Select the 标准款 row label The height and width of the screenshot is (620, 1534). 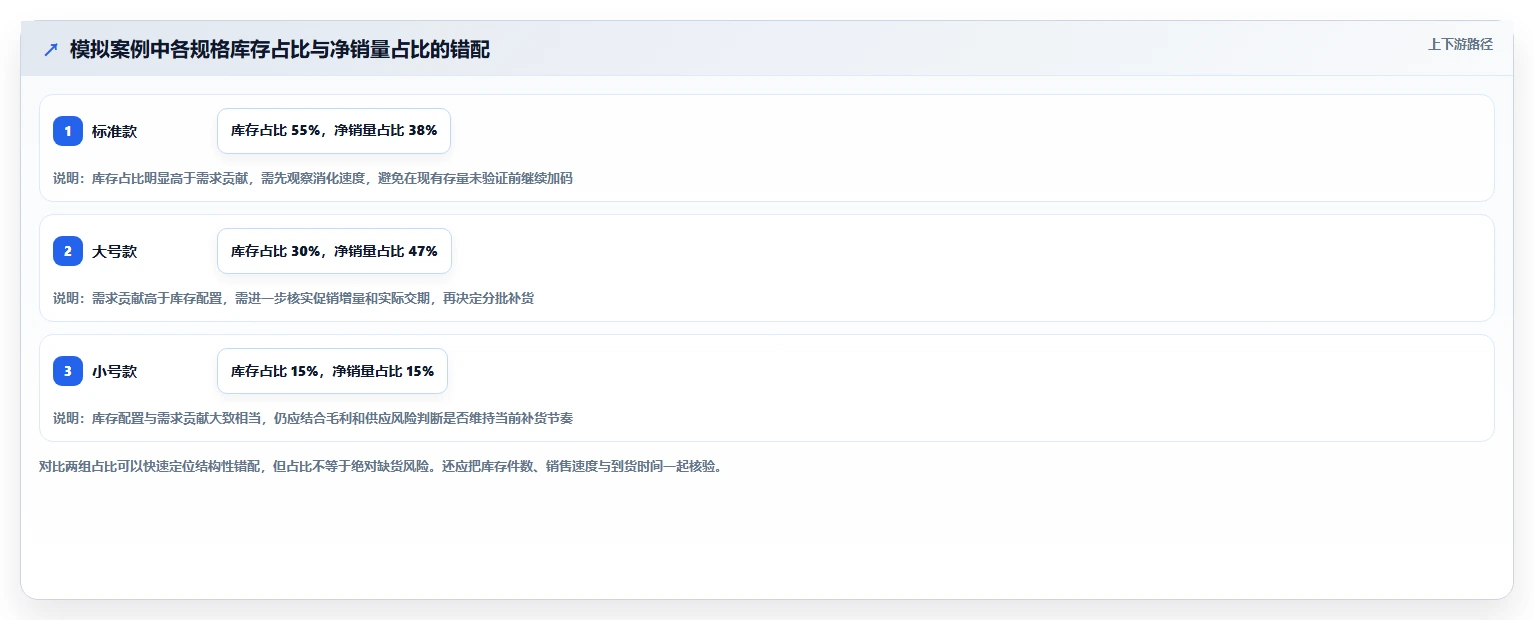click(x=114, y=131)
